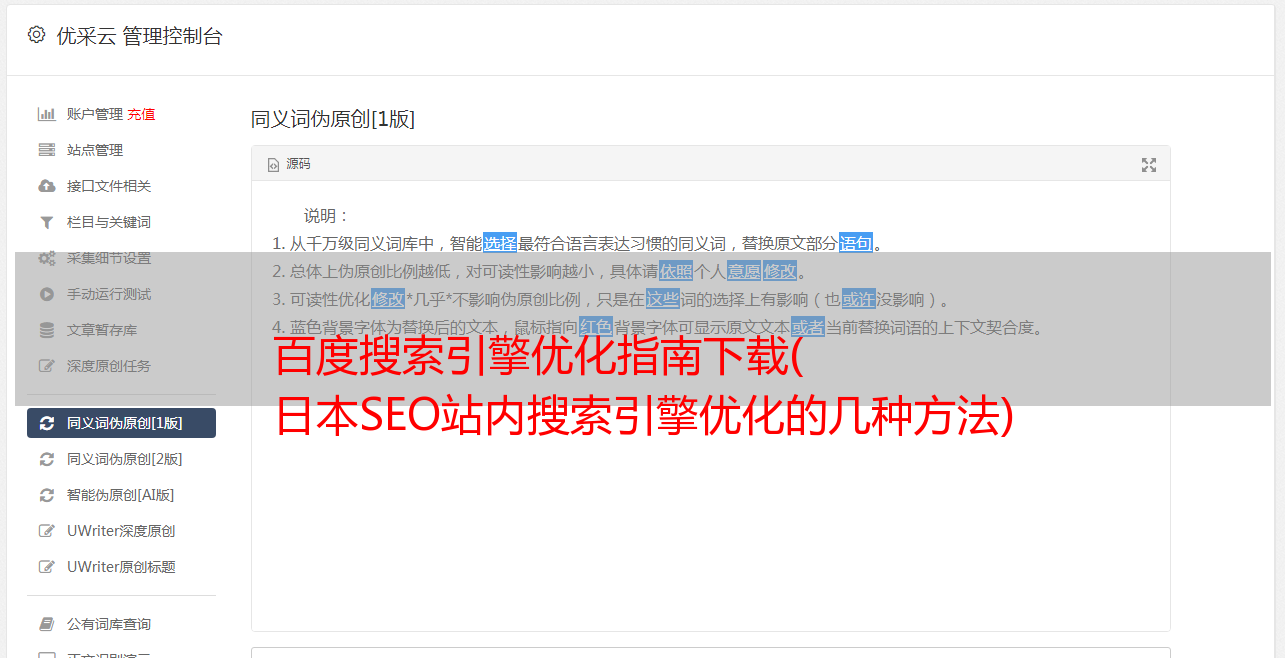Click the 站点管理 server icon

coord(46,150)
